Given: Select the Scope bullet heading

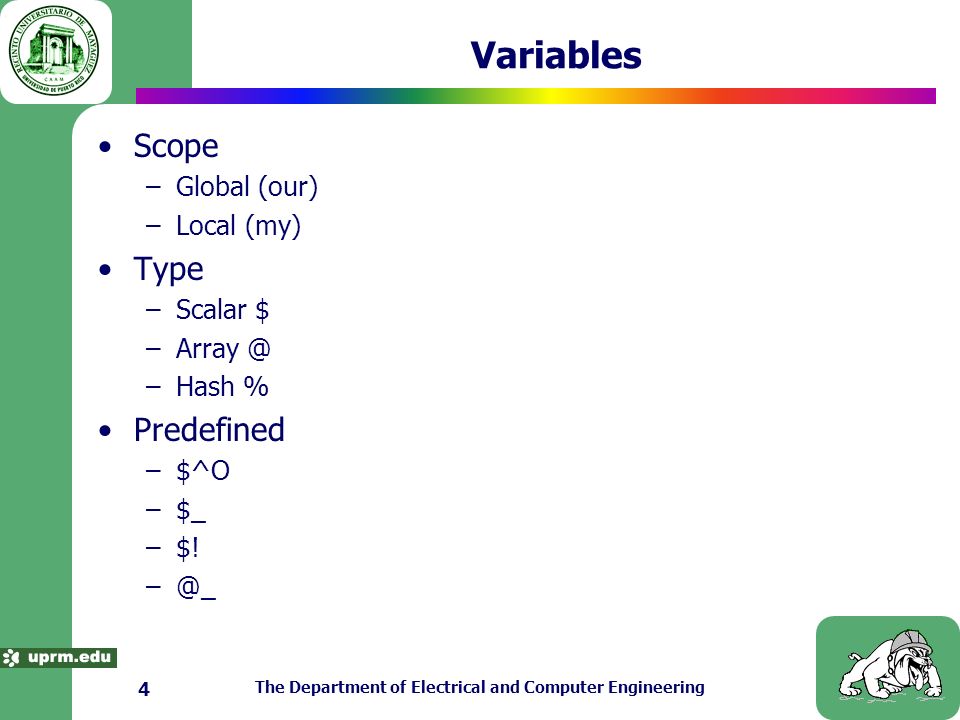Looking at the screenshot, I should click(x=176, y=147).
